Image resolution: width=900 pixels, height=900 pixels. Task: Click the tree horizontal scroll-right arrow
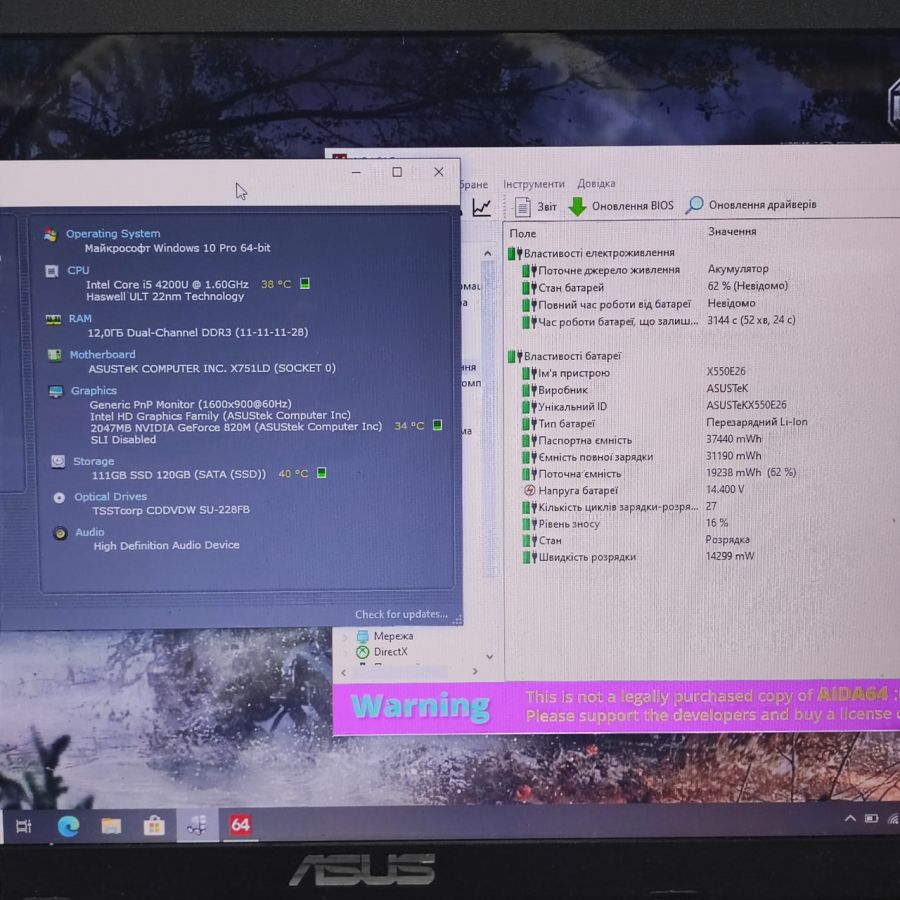tap(475, 671)
